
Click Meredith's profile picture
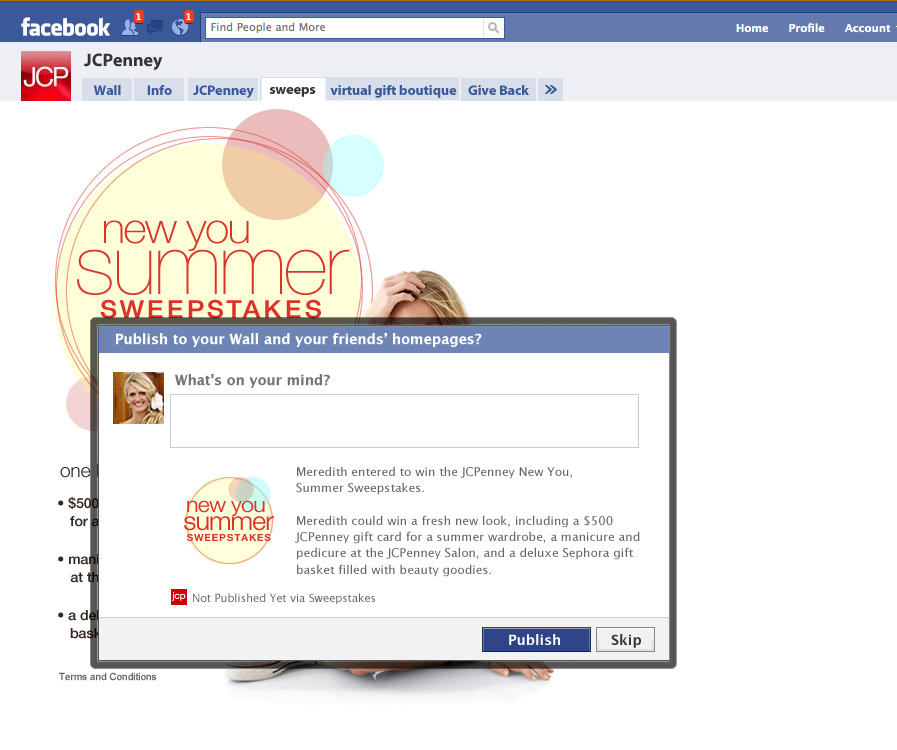point(138,398)
